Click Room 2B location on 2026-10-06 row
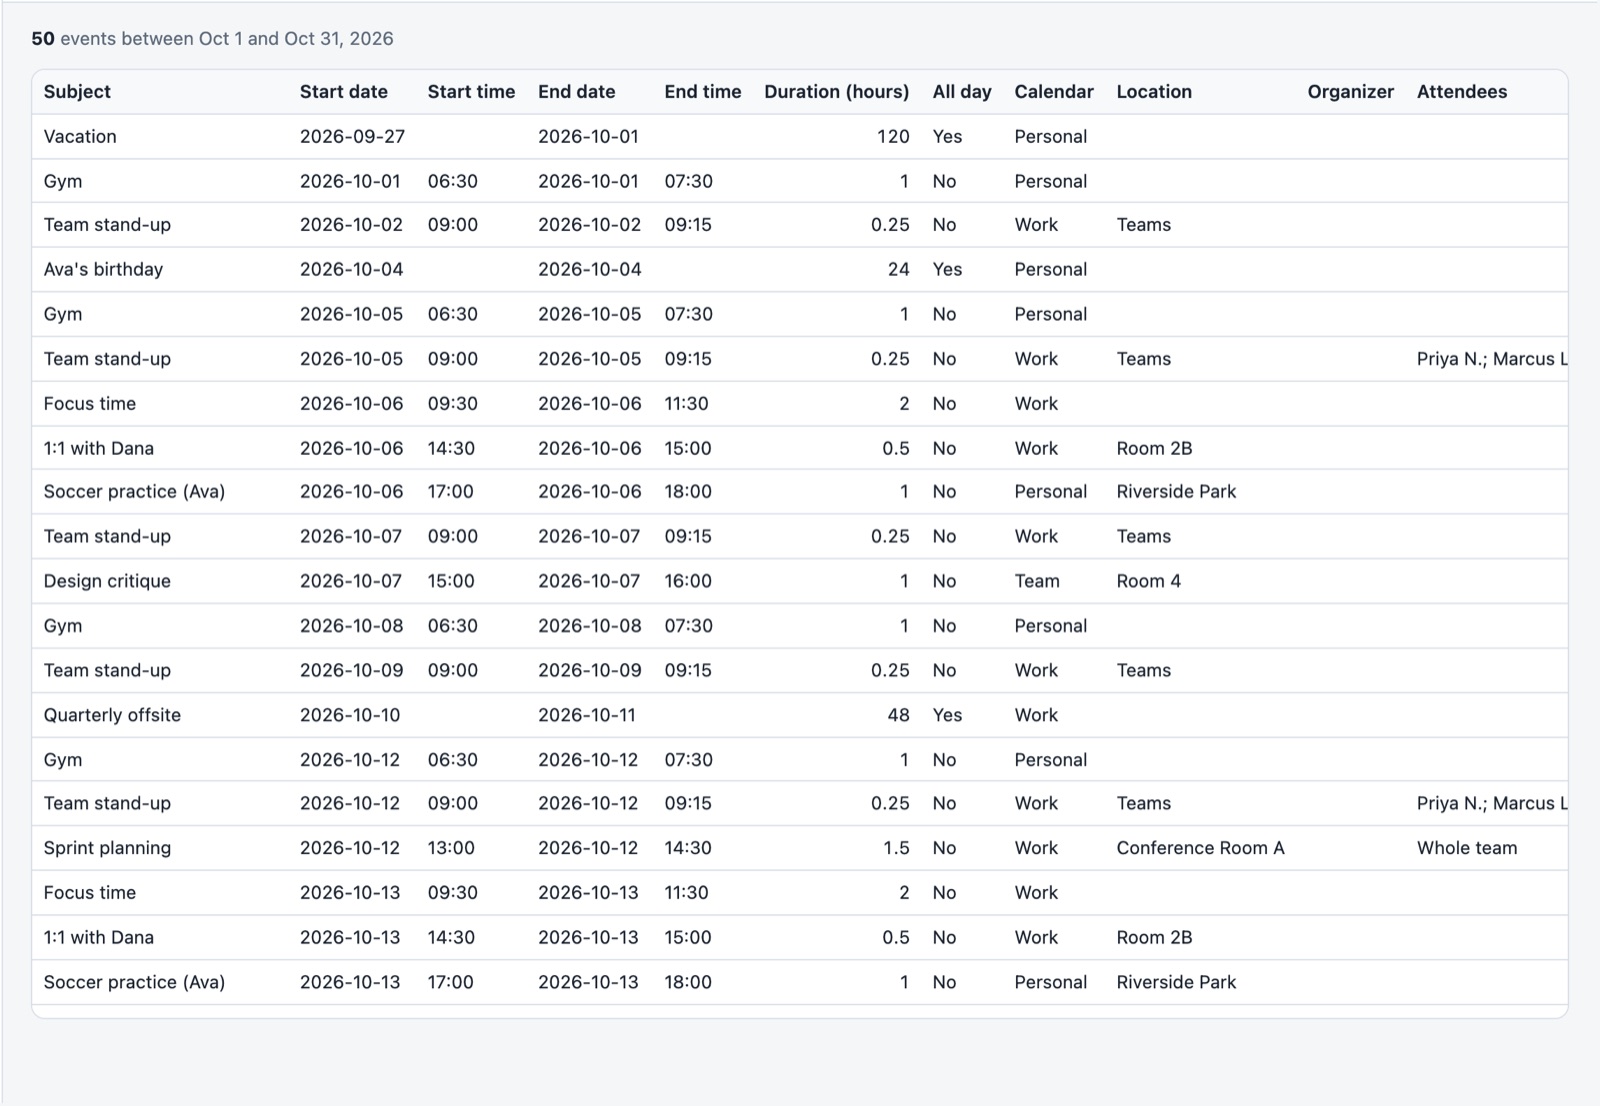1600x1106 pixels. 1154,449
